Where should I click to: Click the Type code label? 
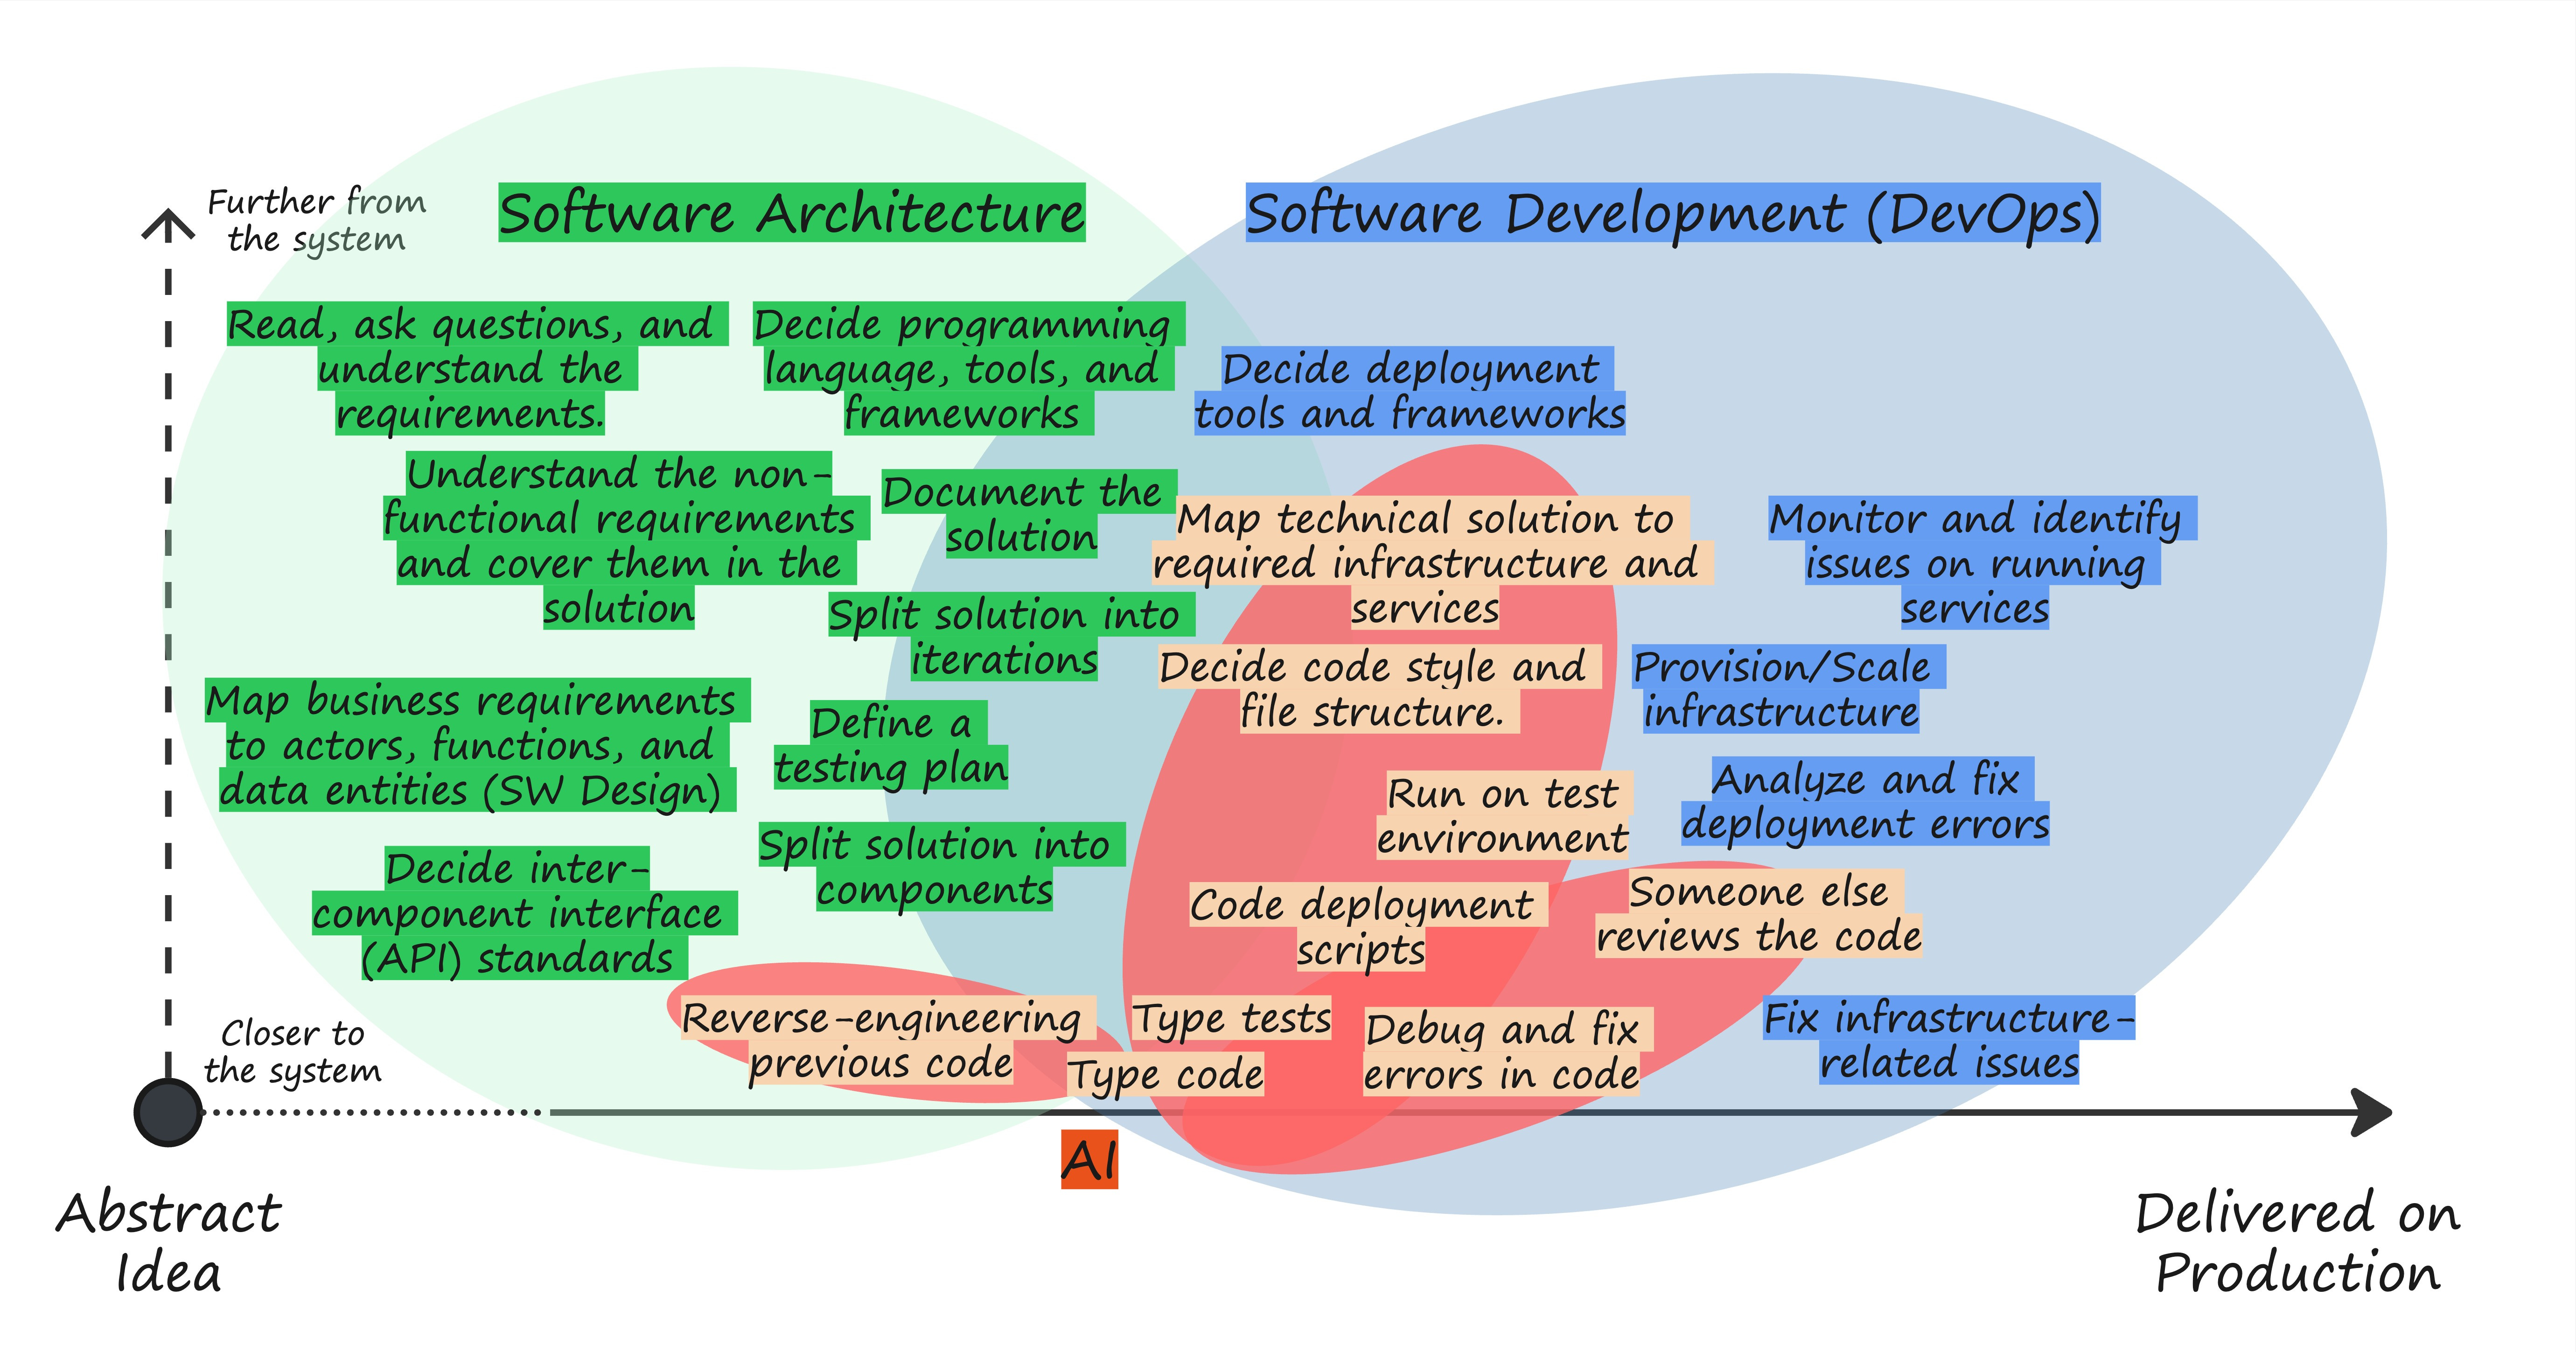tap(1166, 1074)
